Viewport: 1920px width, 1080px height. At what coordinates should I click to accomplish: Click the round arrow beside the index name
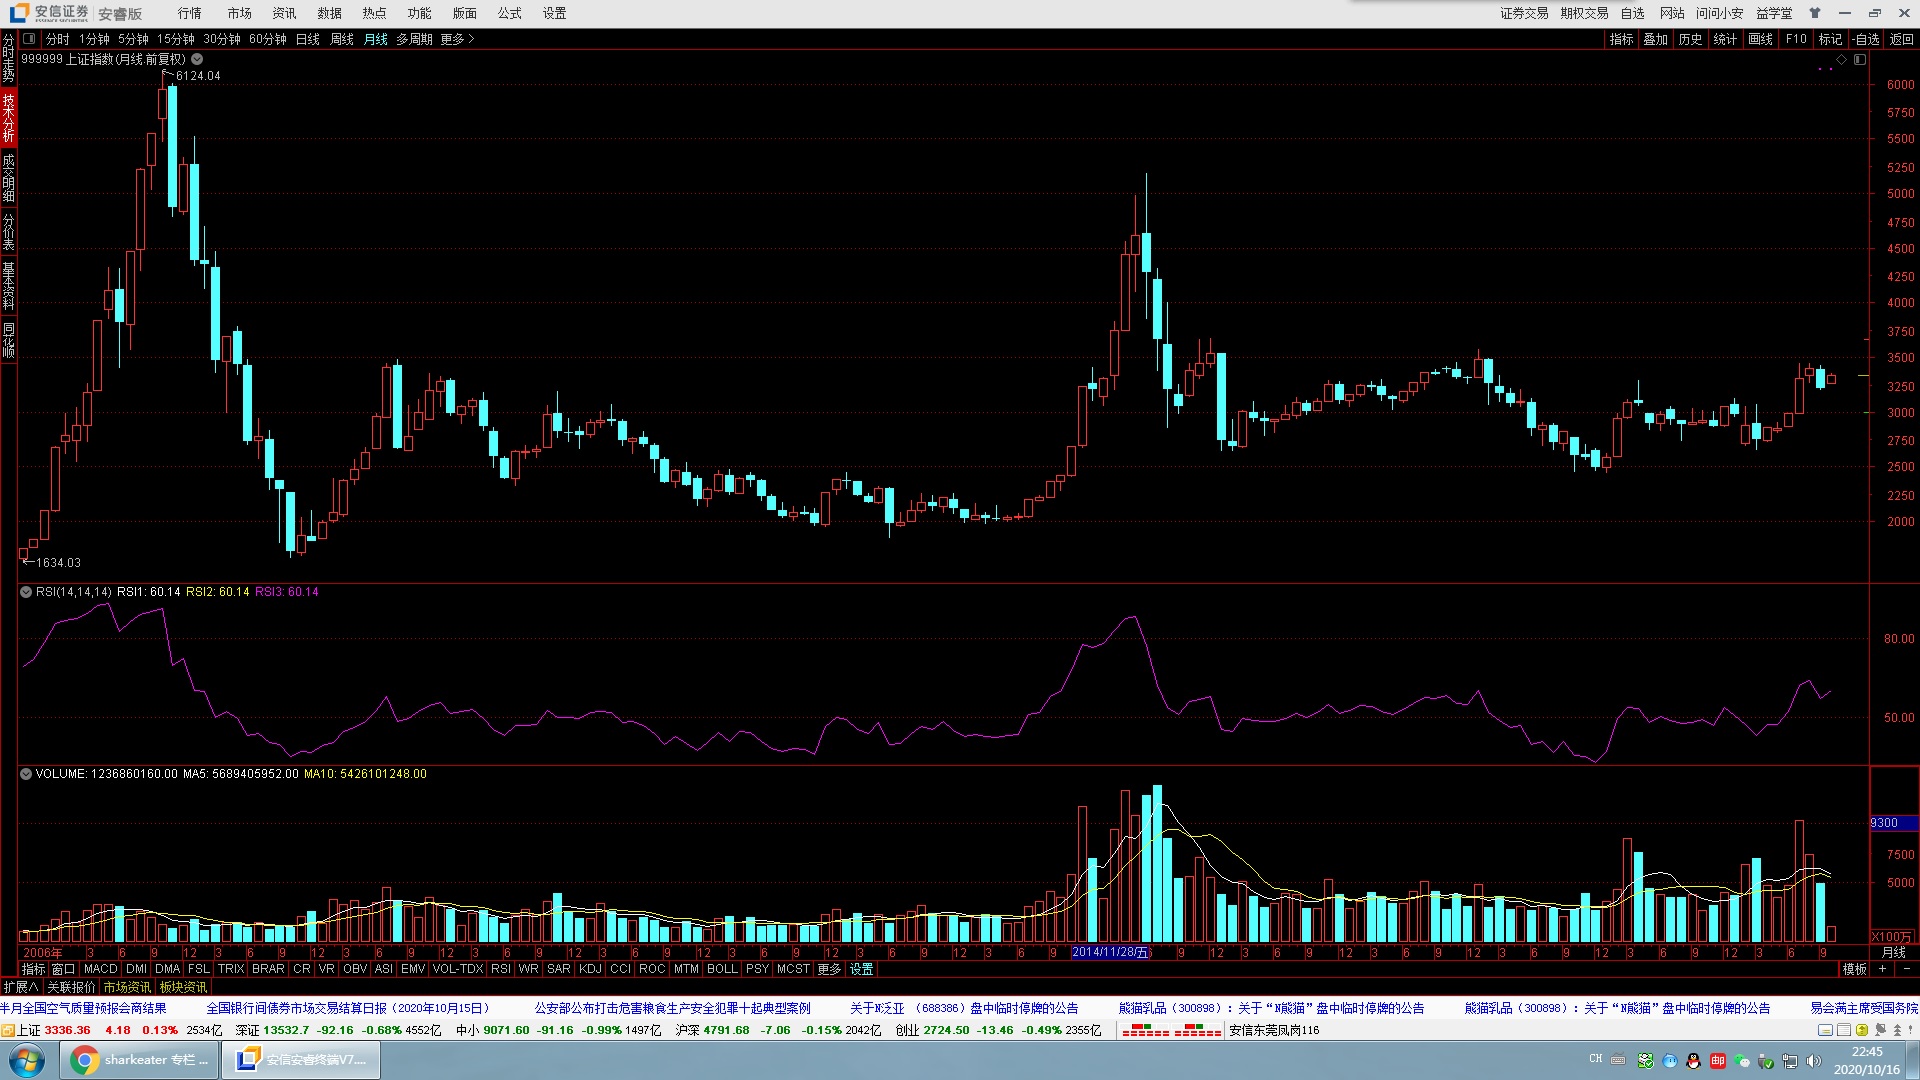pyautogui.click(x=197, y=59)
